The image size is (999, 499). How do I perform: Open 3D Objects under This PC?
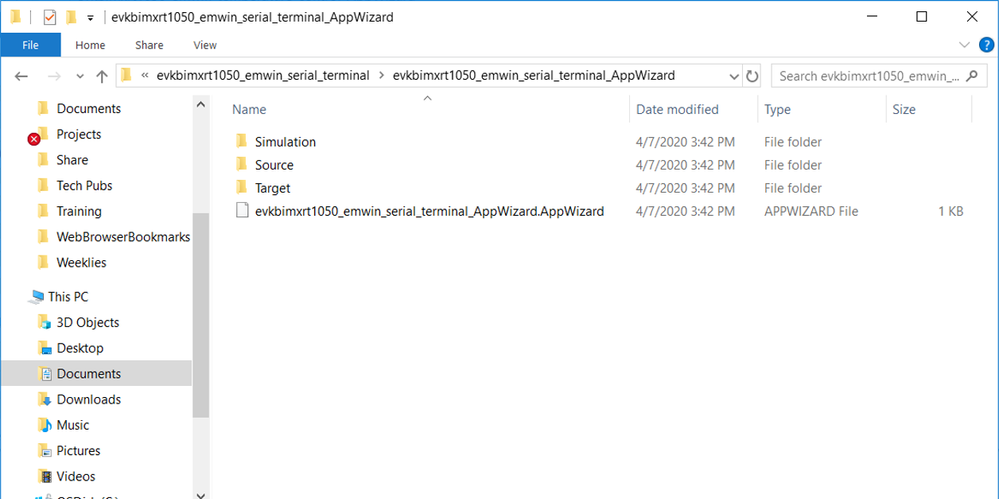click(x=88, y=322)
